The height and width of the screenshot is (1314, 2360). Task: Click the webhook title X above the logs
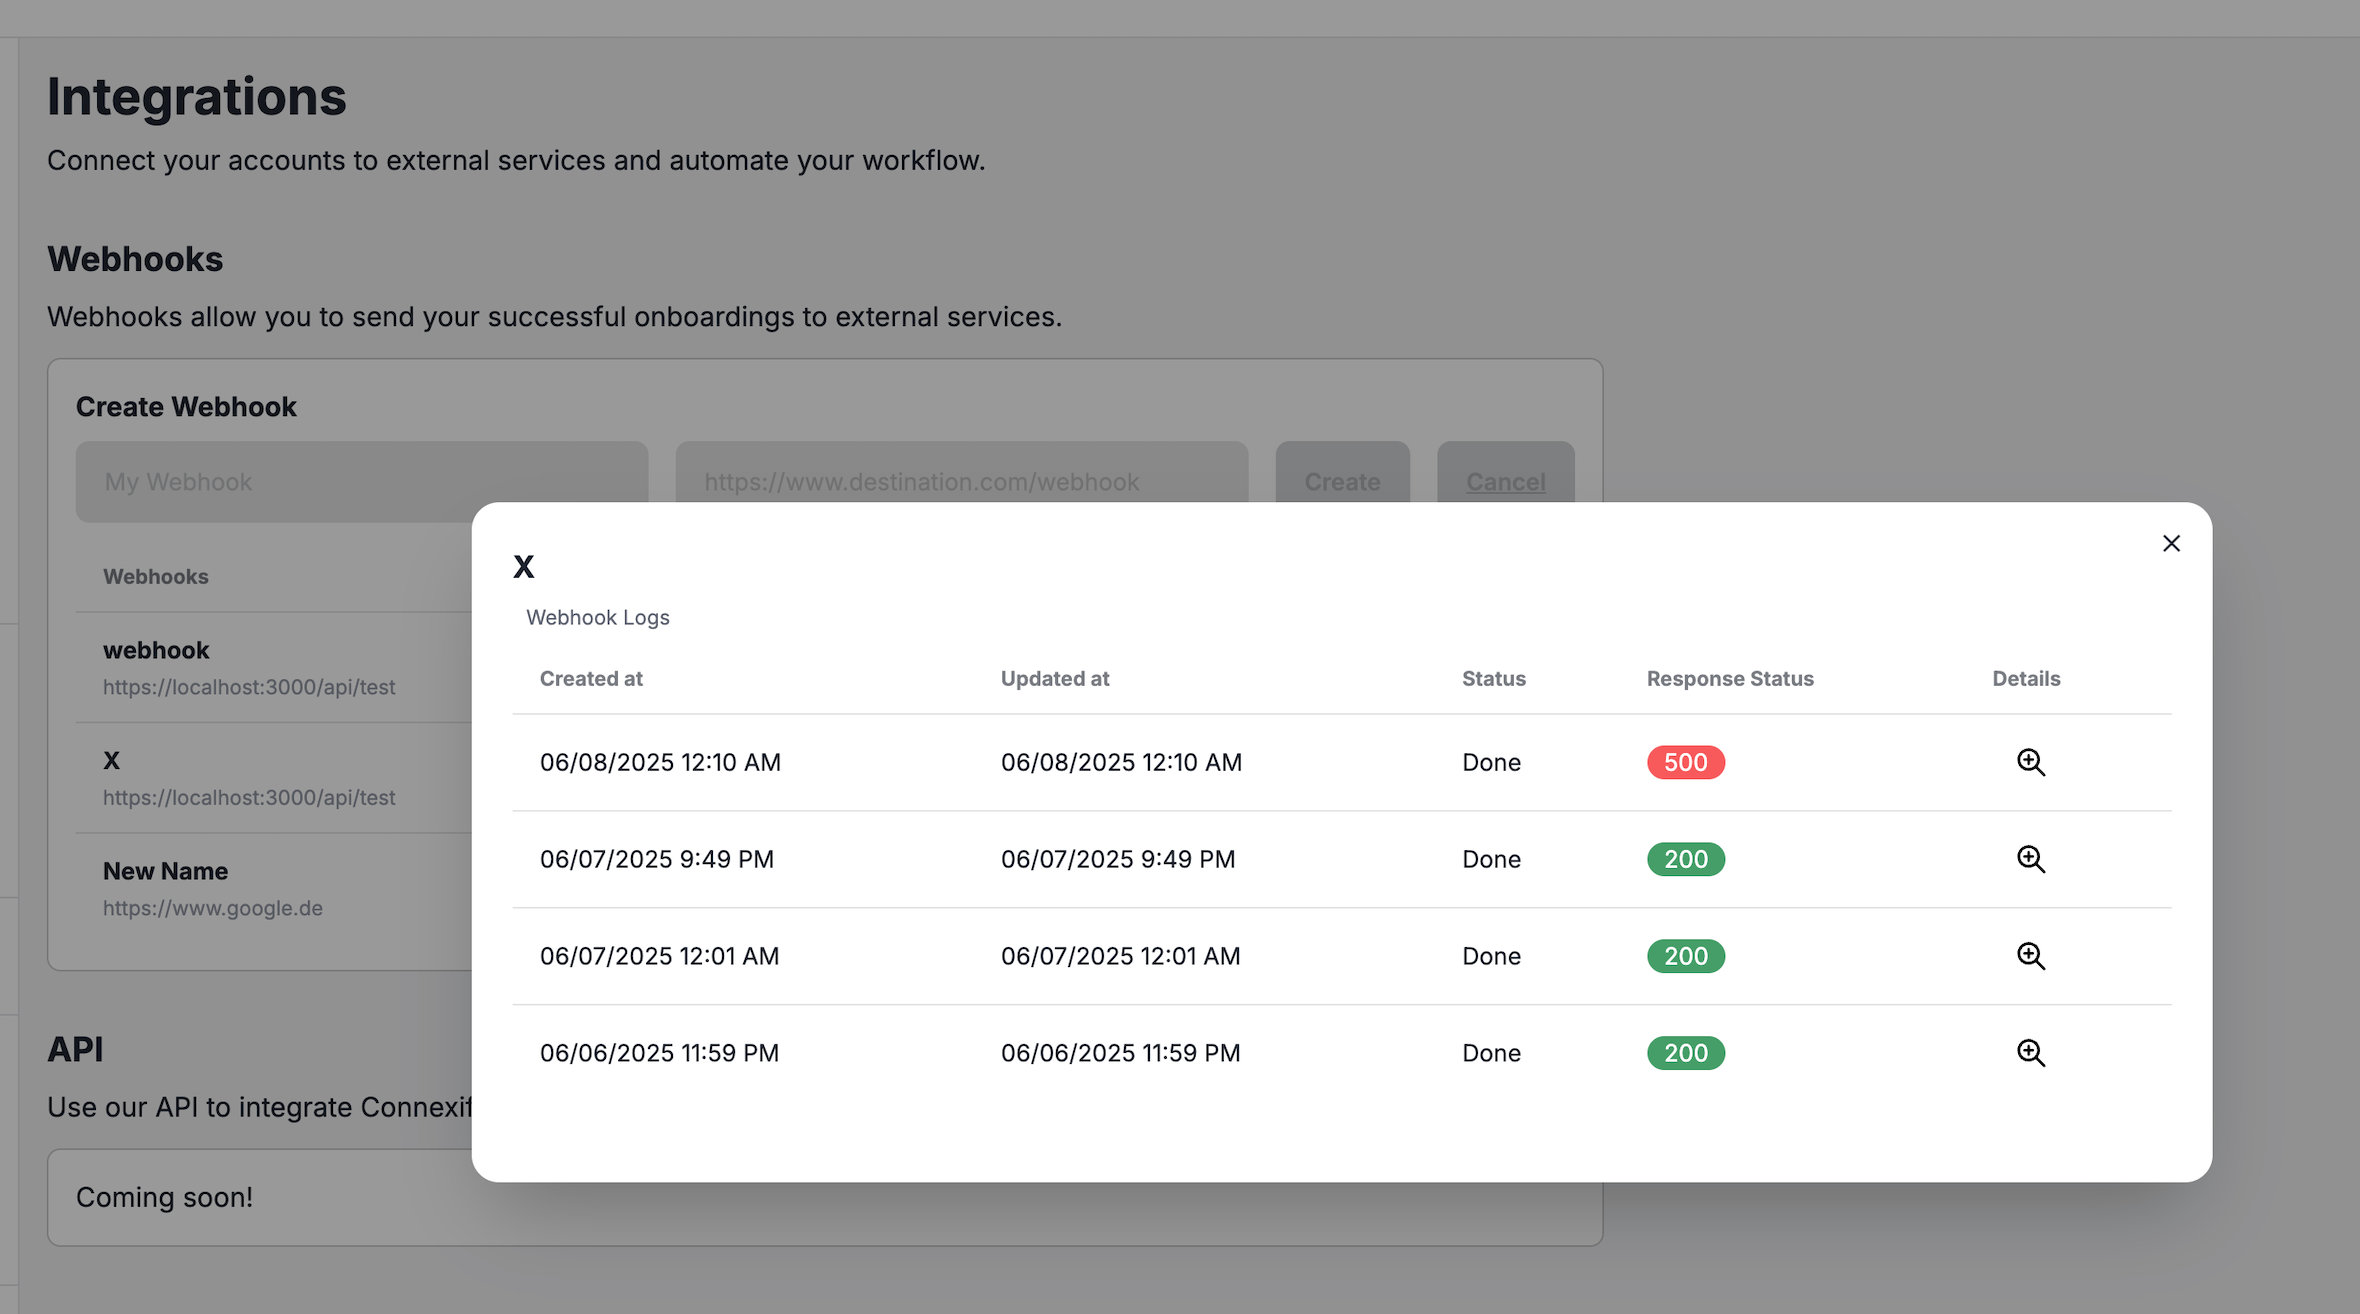(524, 565)
